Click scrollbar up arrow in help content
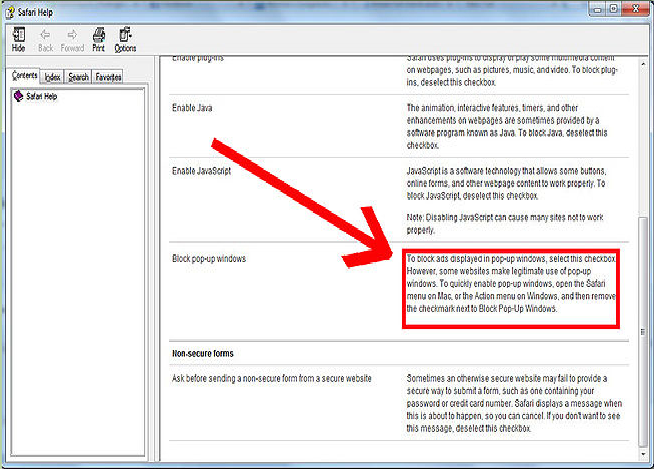 [643, 64]
